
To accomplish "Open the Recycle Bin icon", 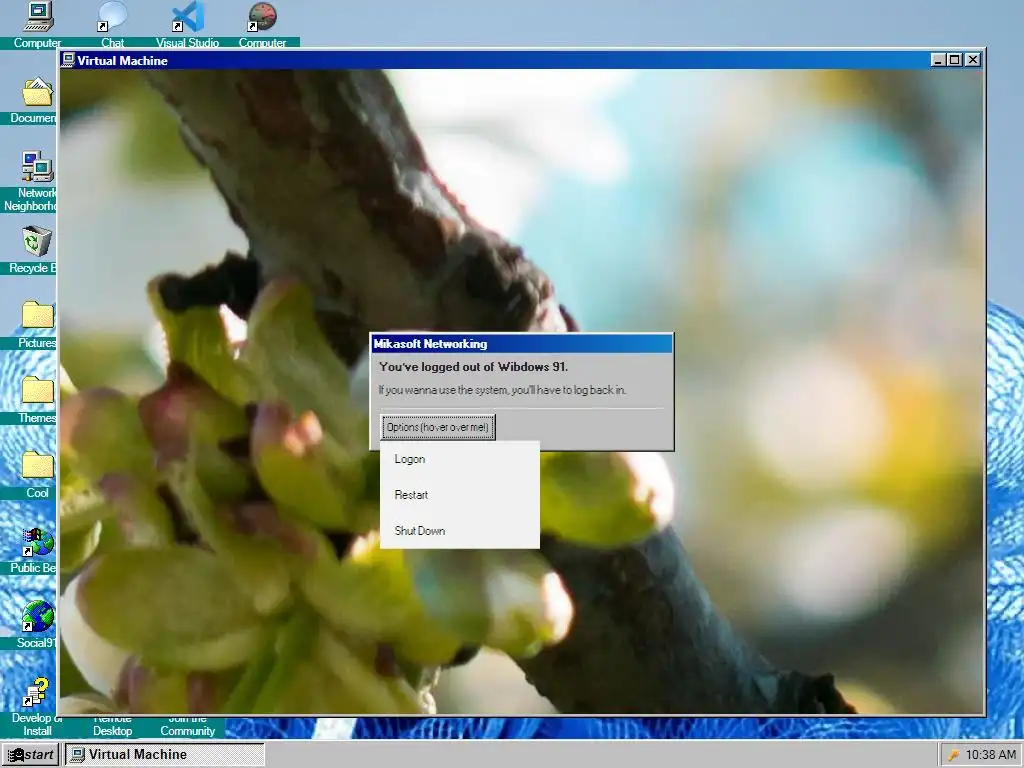I will (37, 242).
